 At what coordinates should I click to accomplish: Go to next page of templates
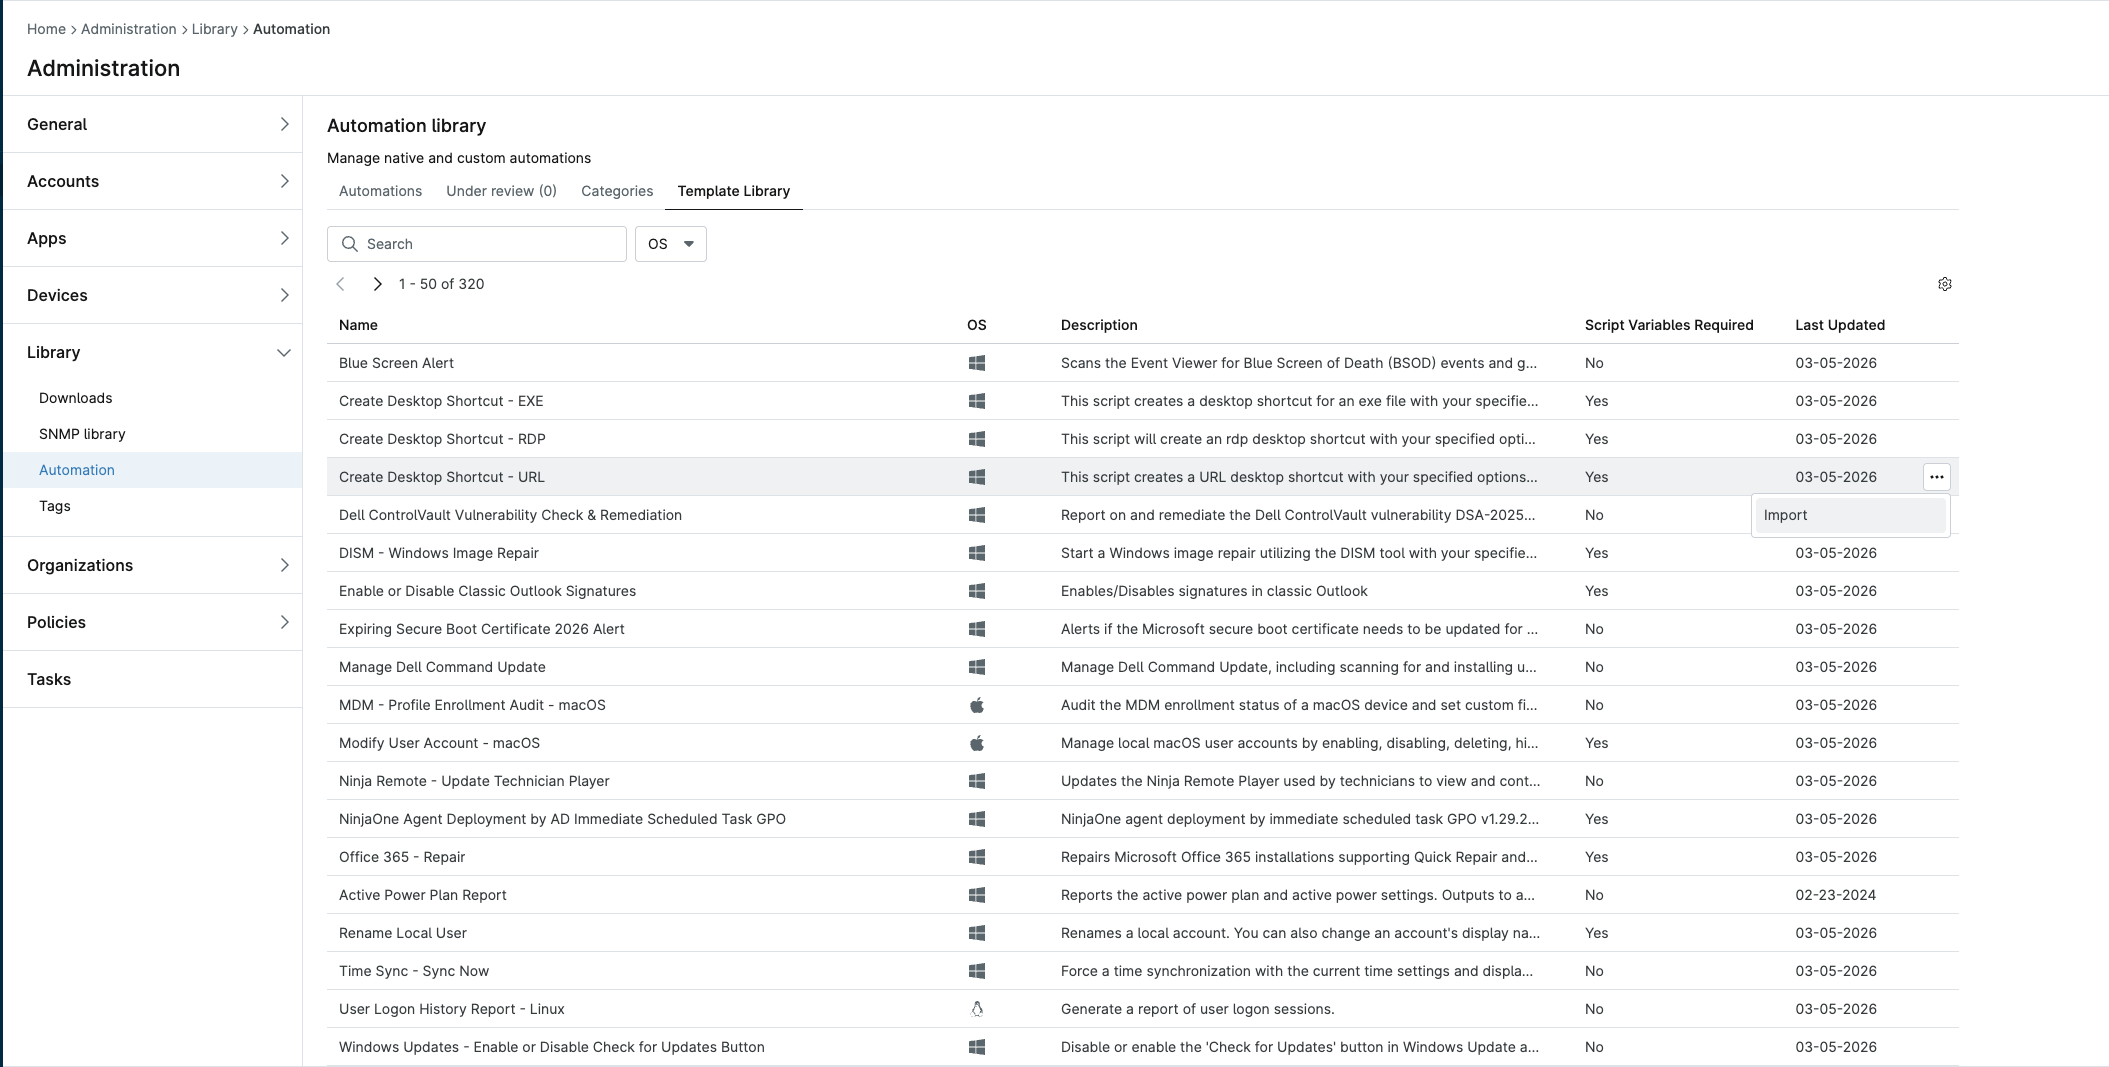(x=377, y=284)
